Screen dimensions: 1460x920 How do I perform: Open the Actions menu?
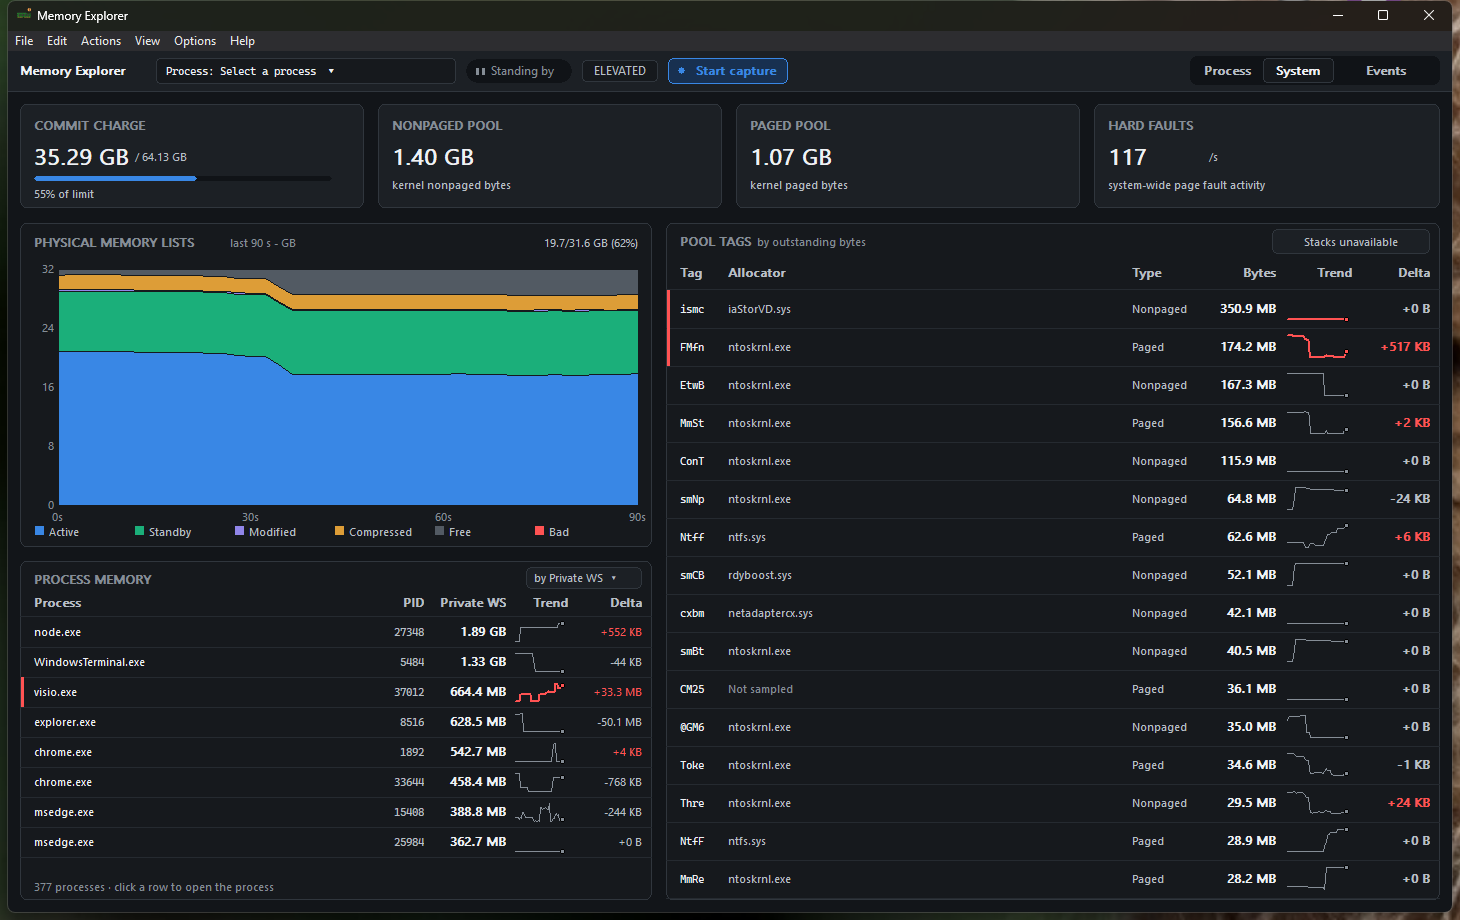point(101,41)
